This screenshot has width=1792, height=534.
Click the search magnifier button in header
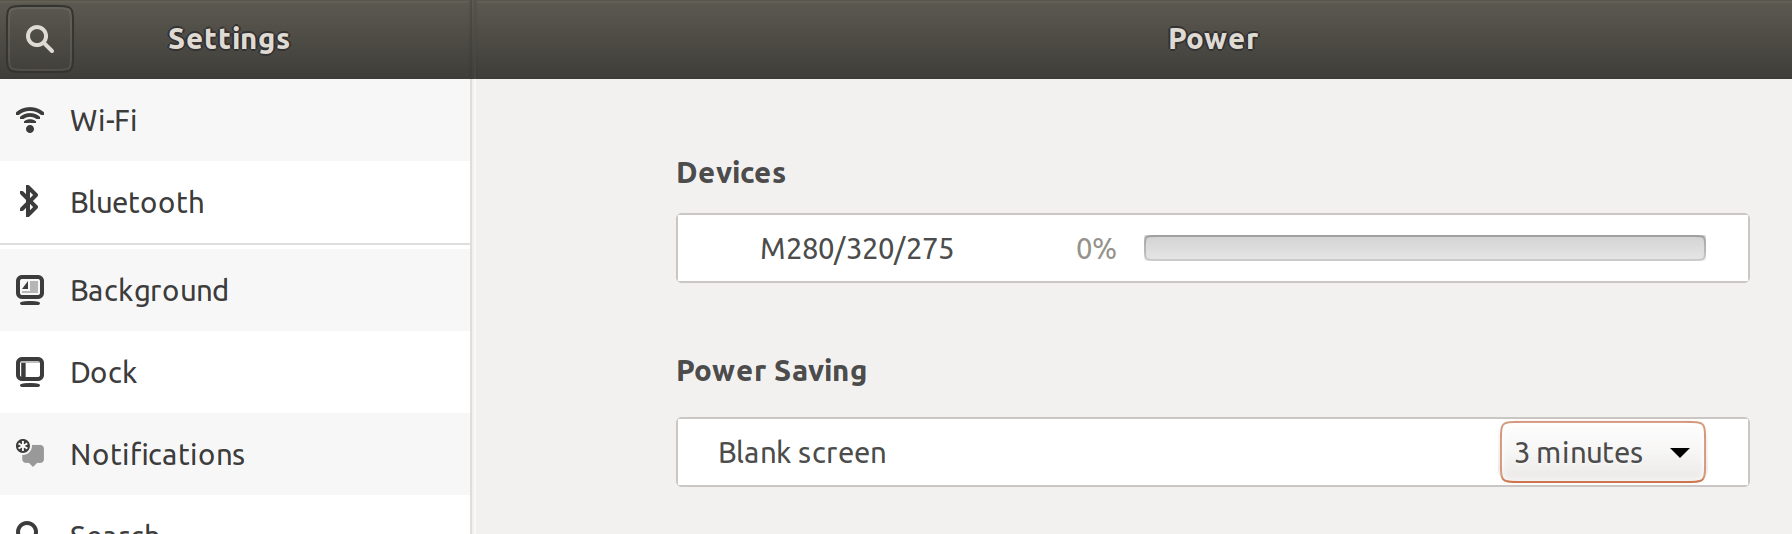pyautogui.click(x=40, y=39)
